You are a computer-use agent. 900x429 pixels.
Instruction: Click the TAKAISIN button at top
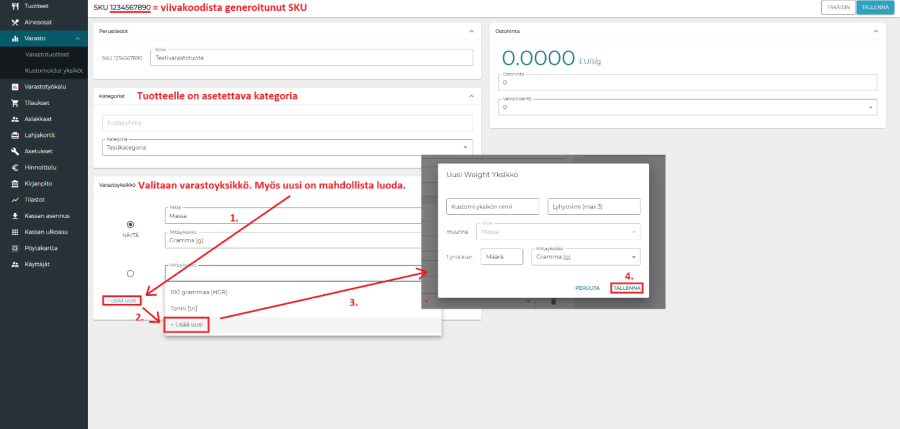[836, 7]
